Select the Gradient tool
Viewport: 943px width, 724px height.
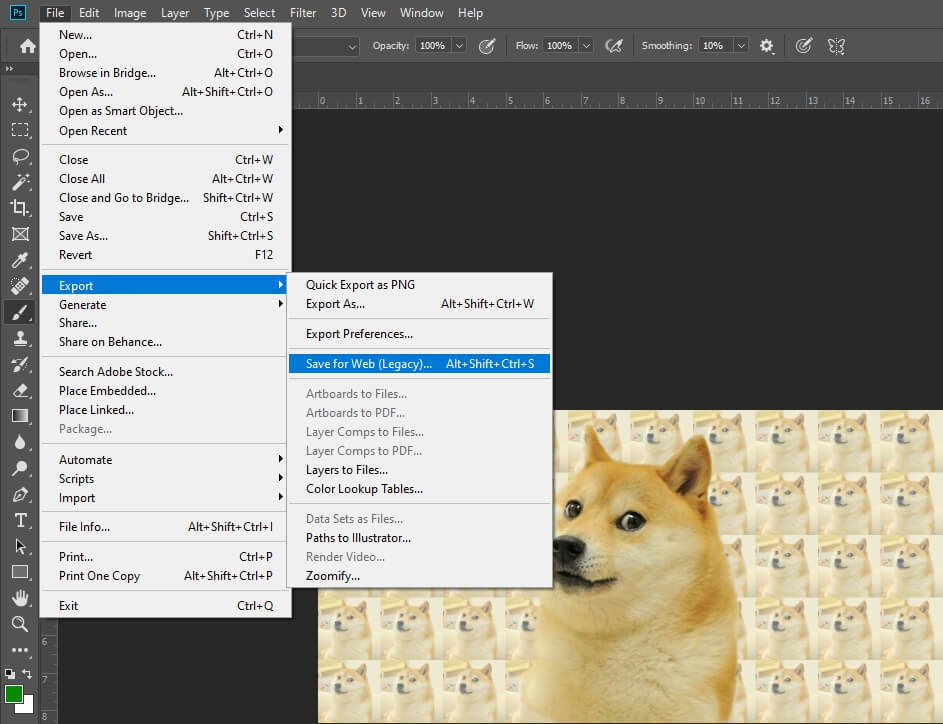[x=20, y=416]
